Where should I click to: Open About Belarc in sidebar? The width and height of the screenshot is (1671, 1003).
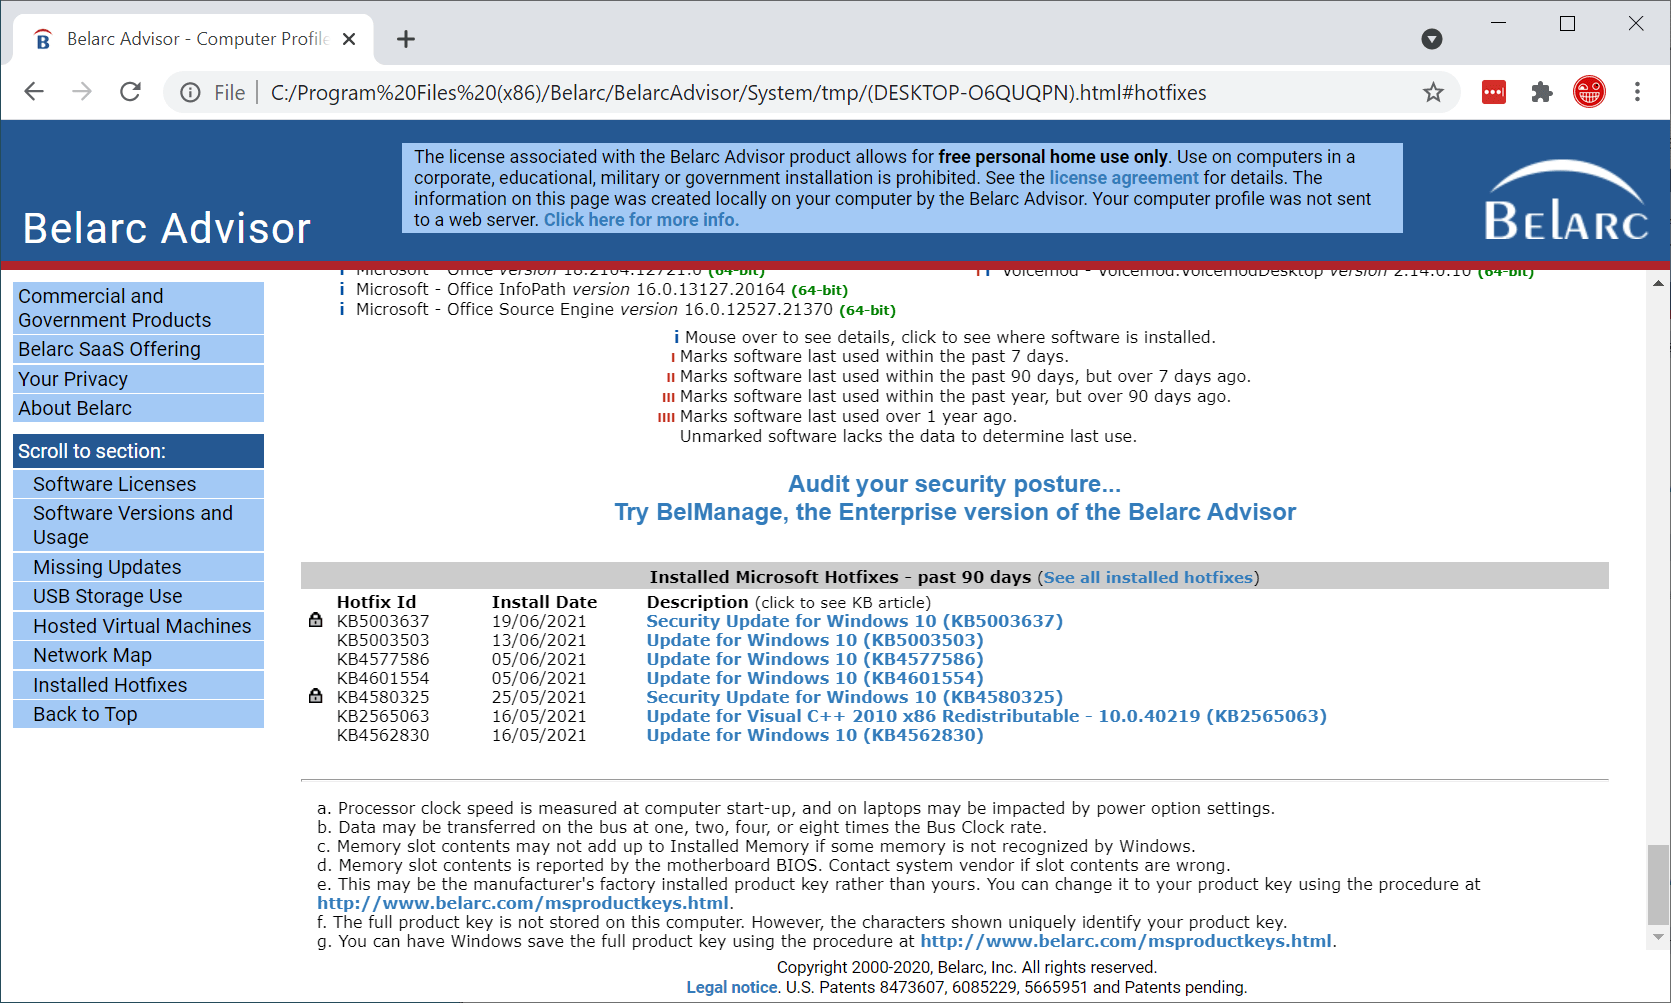coord(138,408)
